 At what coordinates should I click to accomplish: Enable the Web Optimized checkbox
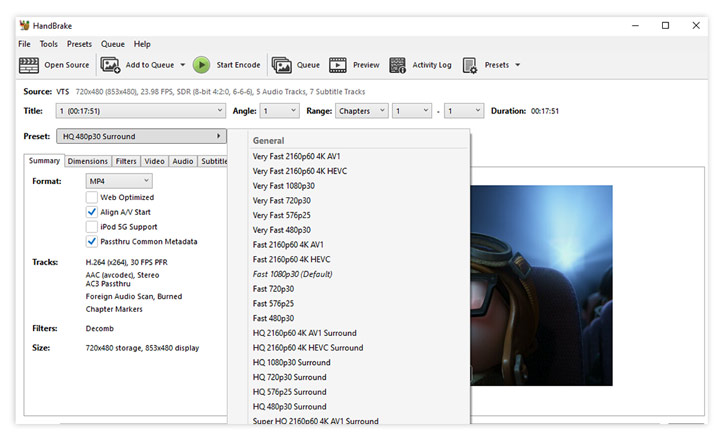coord(91,197)
